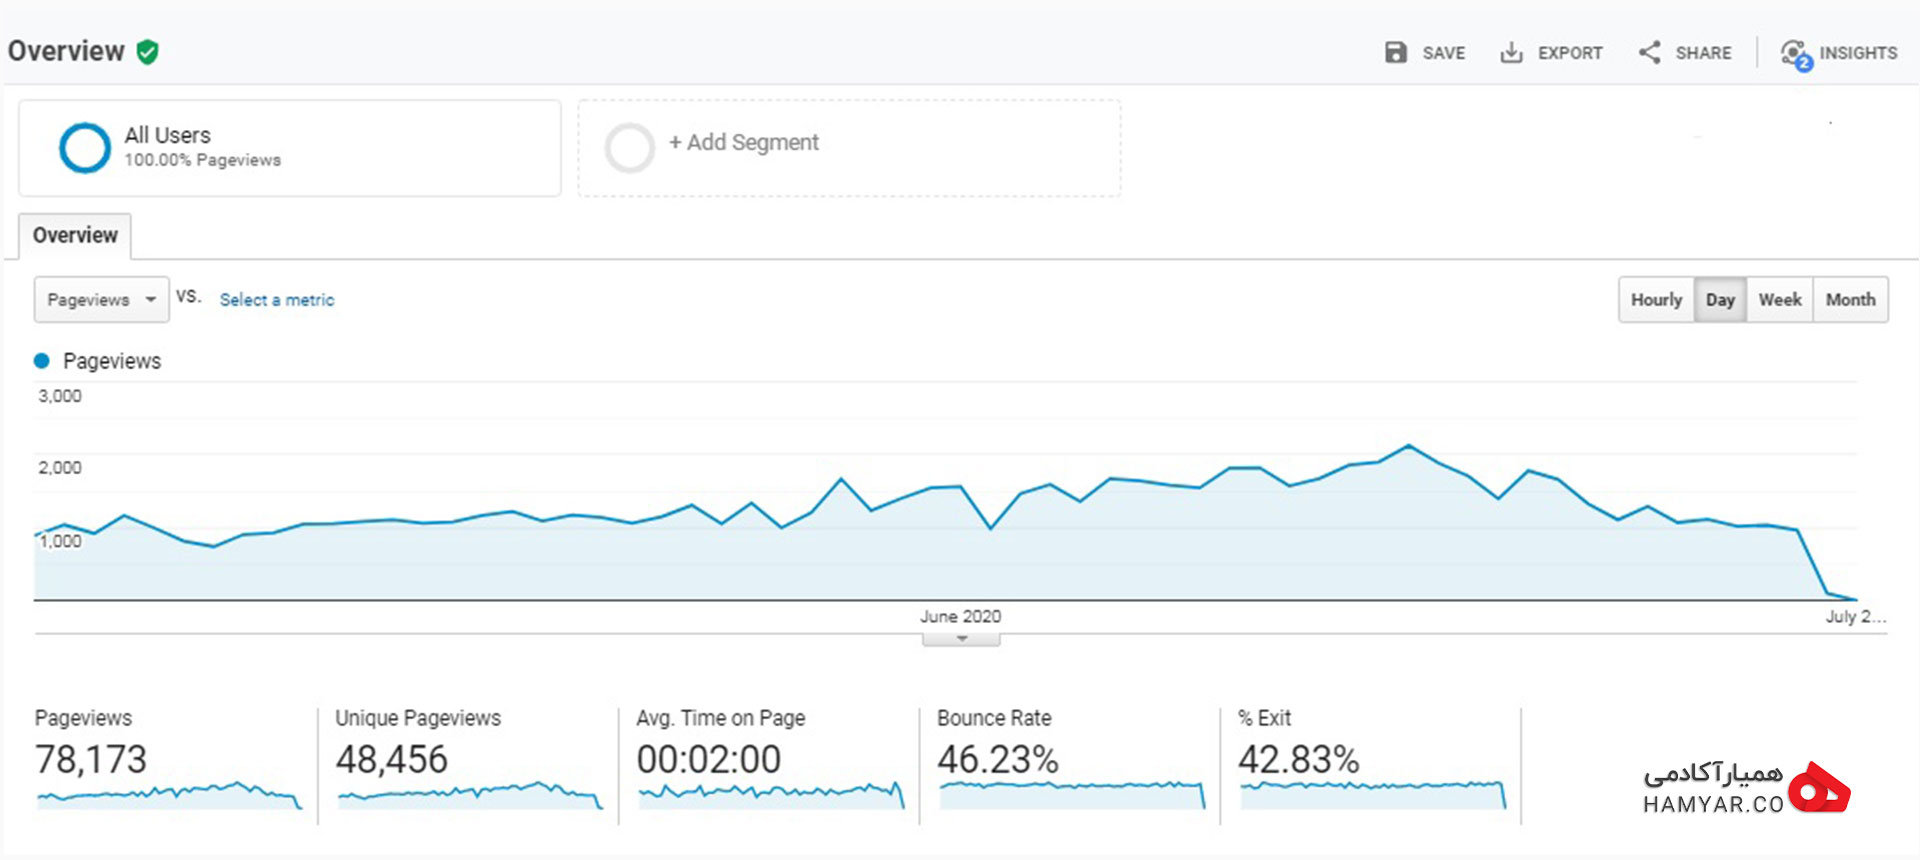Select the Overview tab
Screen dimensions: 1920x860
tap(75, 236)
